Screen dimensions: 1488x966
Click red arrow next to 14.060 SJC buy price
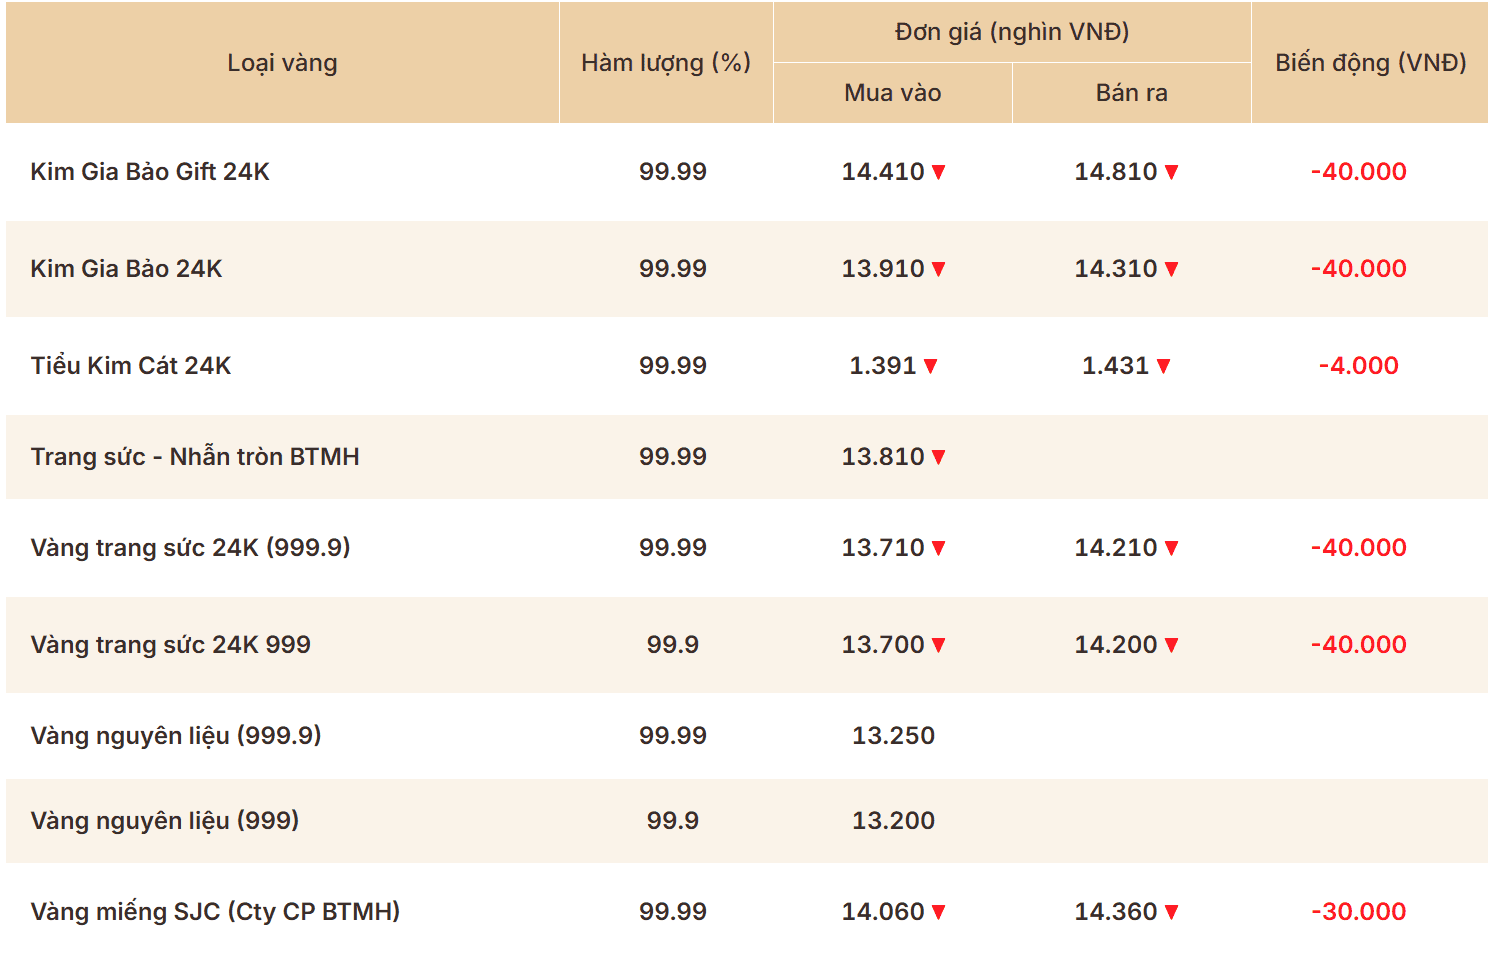938,912
